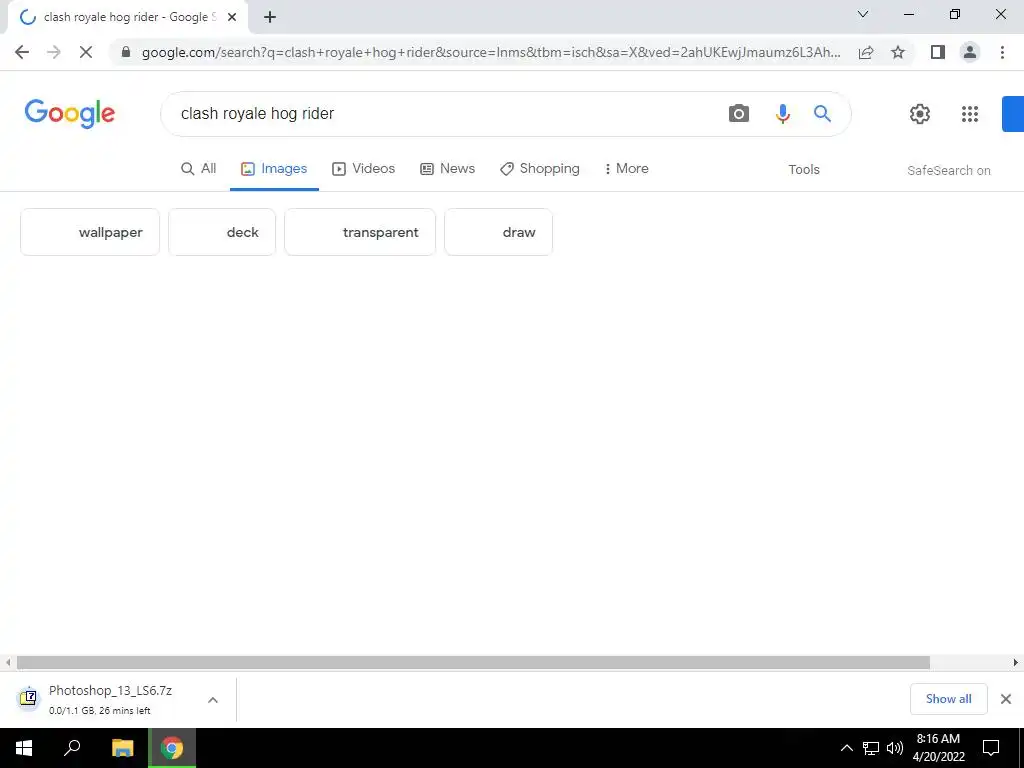This screenshot has width=1024, height=768.
Task: Open the Windows notification center
Action: coord(991,748)
